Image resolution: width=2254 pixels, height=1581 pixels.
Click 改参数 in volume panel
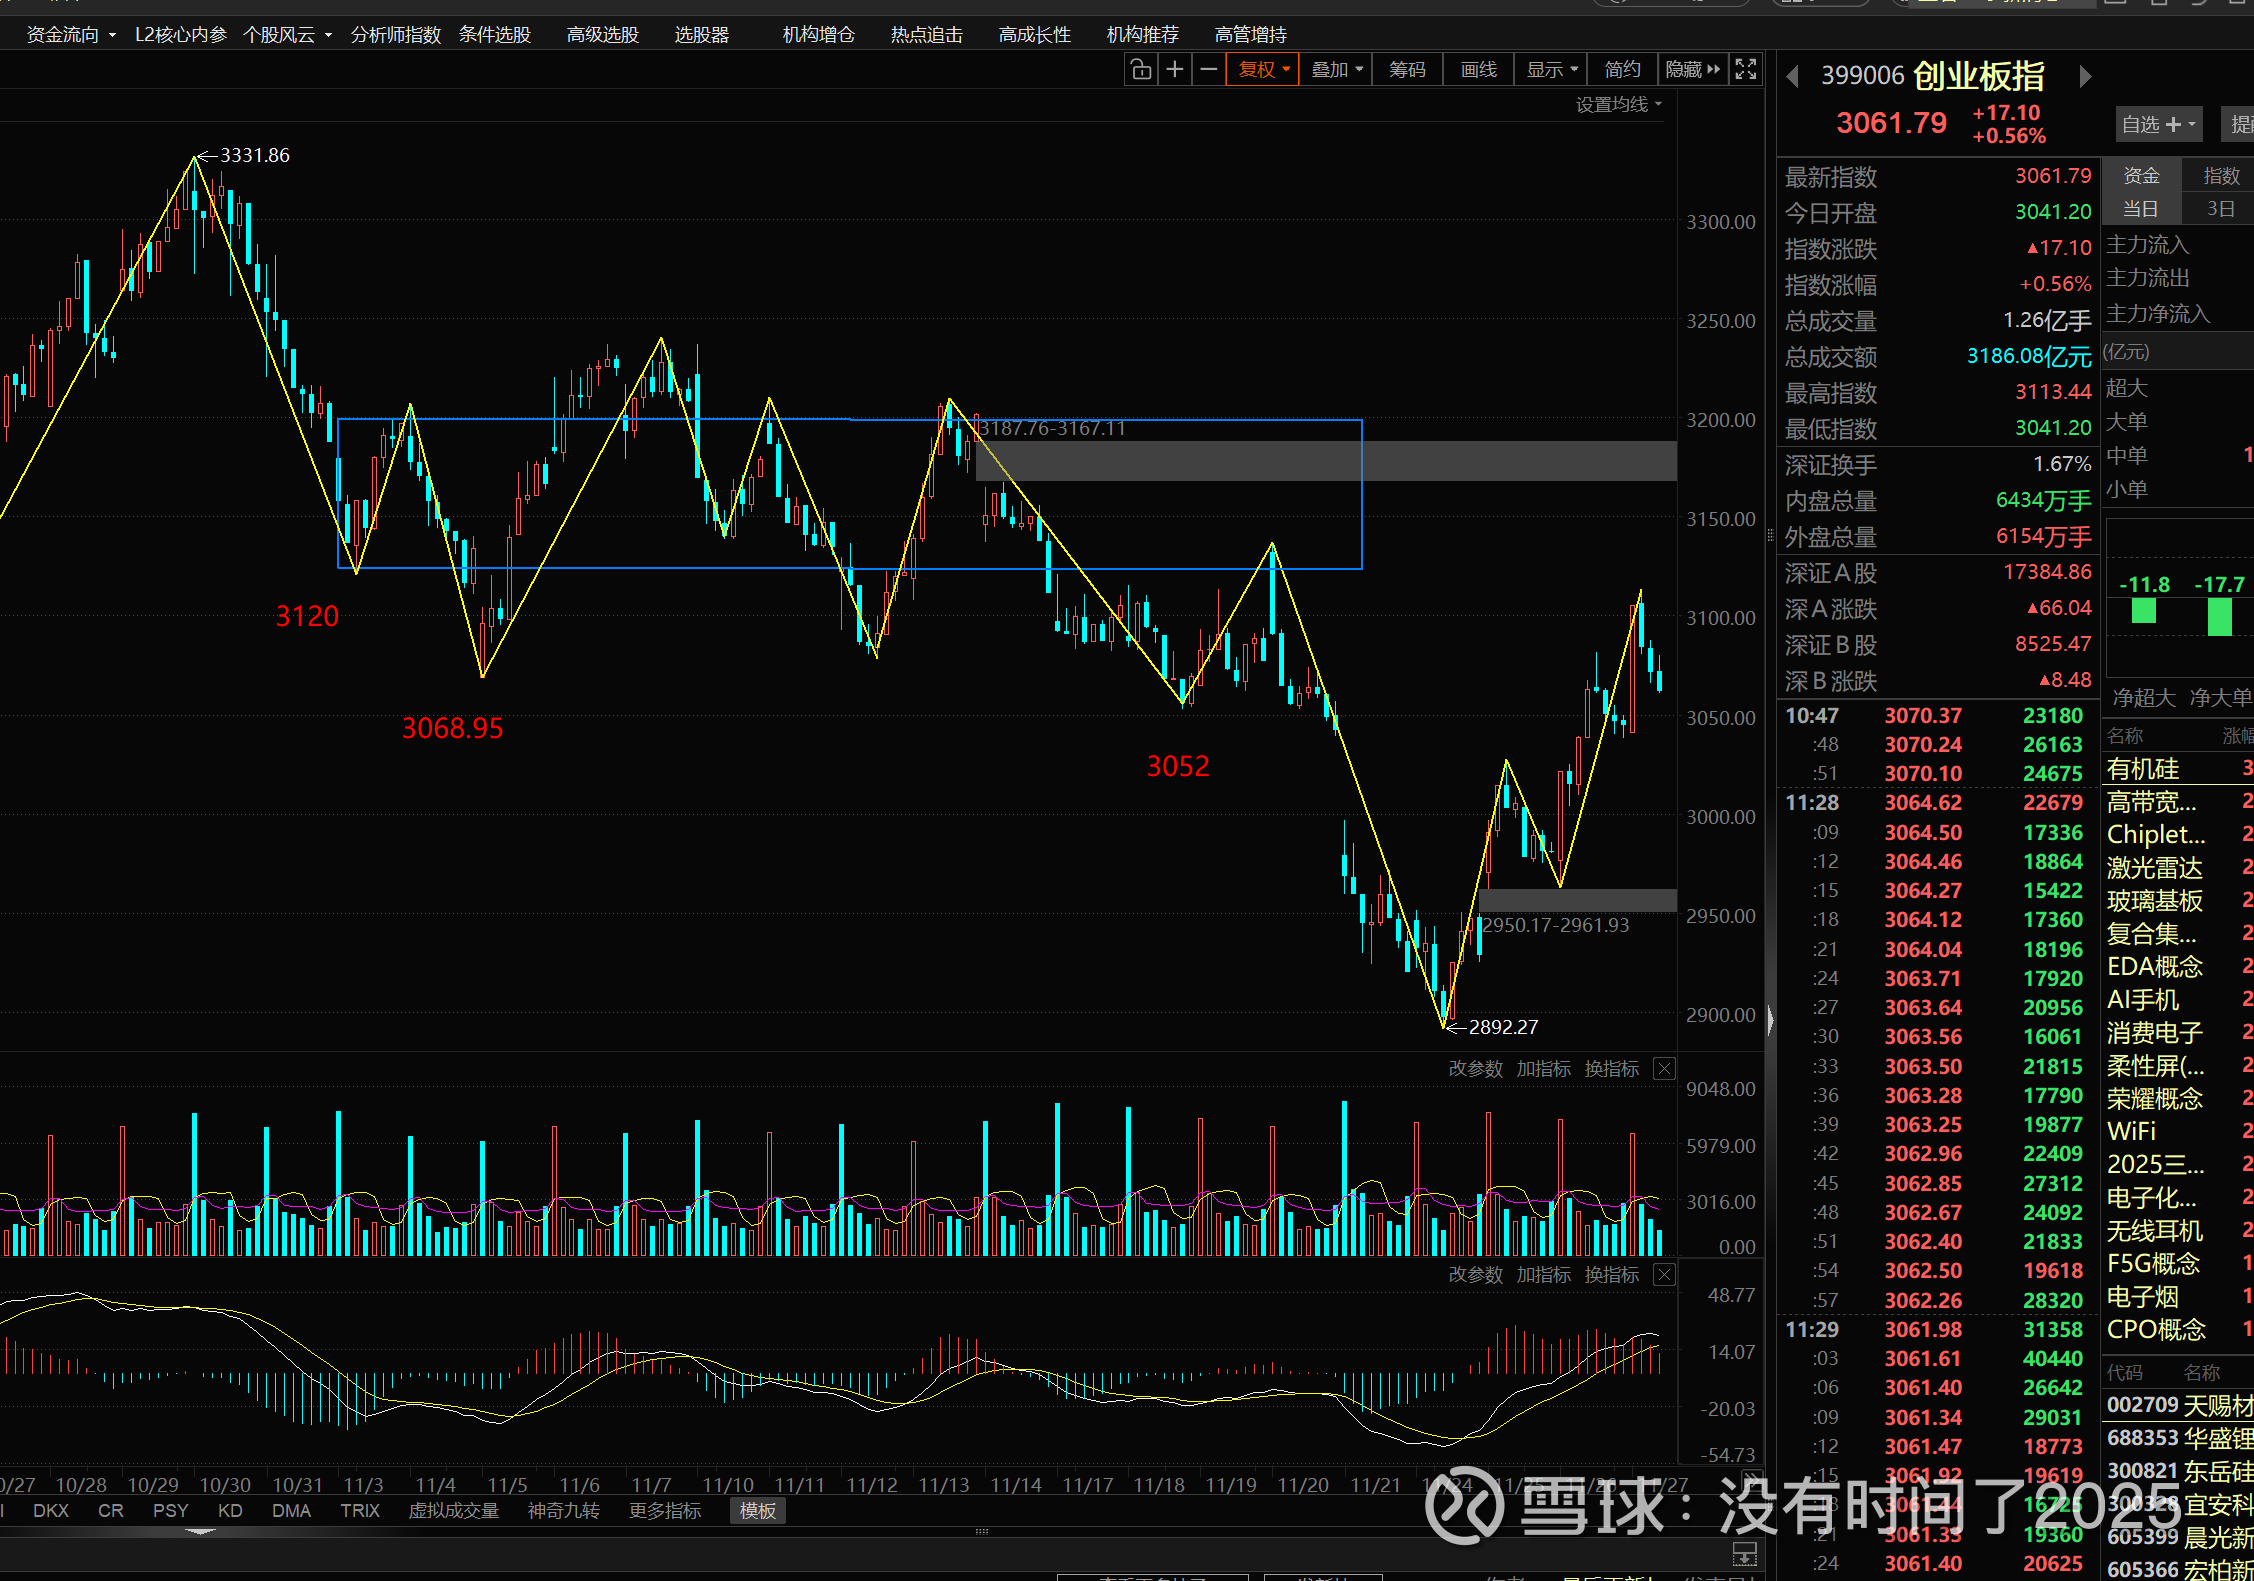tap(1475, 1069)
